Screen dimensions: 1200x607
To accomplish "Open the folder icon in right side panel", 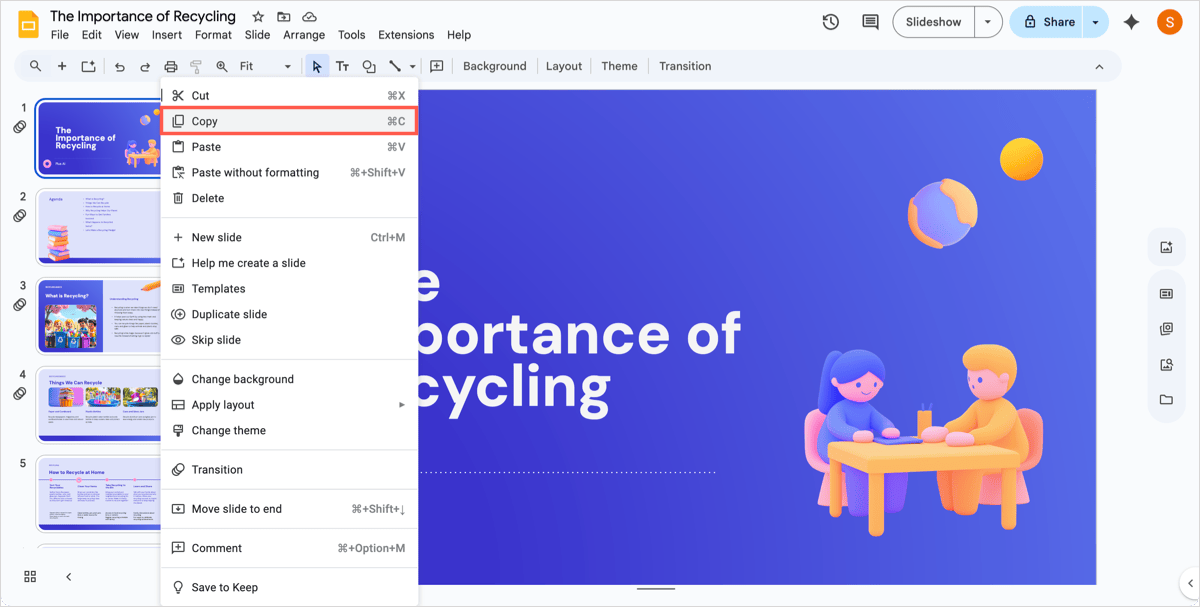I will (1166, 400).
